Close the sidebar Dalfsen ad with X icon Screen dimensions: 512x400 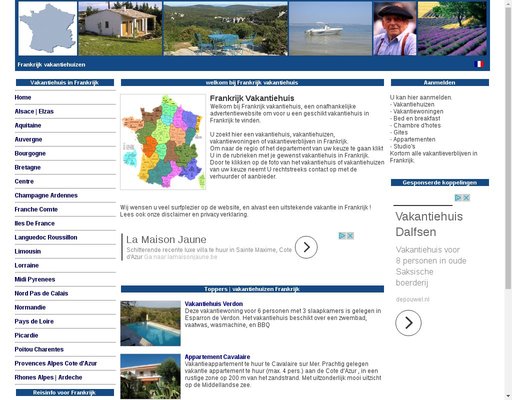466,198
